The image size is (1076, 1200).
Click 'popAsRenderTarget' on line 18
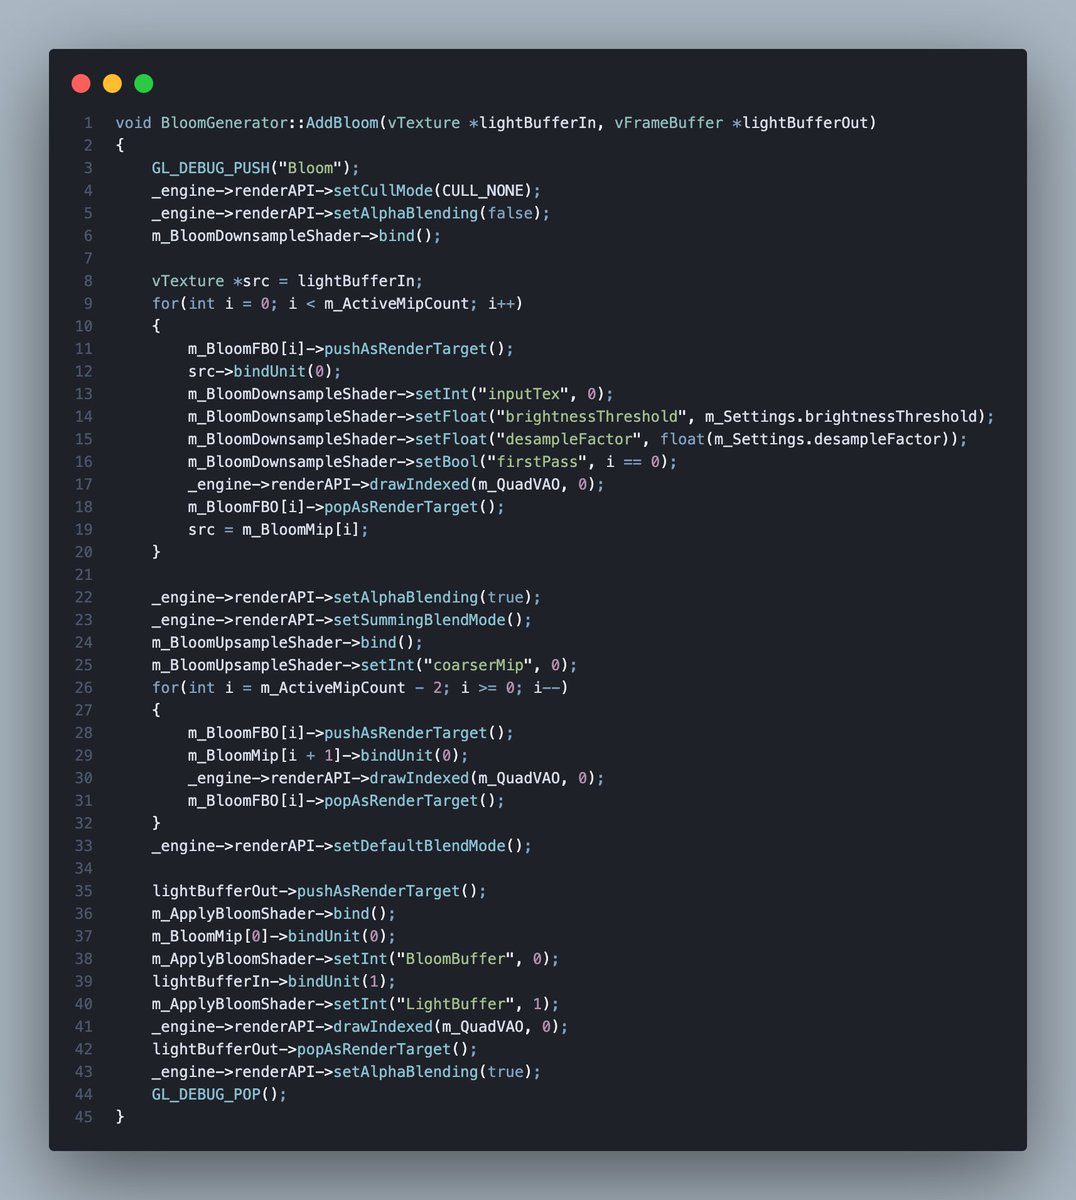pyautogui.click(x=401, y=507)
